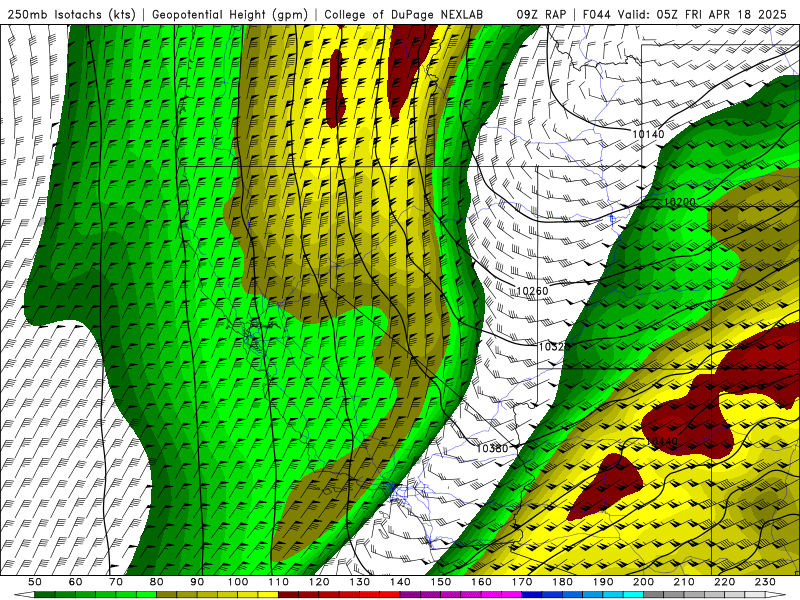Pick the cyan swatch just before the 200 mark
Image resolution: width=800 pixels, height=600 pixels.
tap(634, 595)
